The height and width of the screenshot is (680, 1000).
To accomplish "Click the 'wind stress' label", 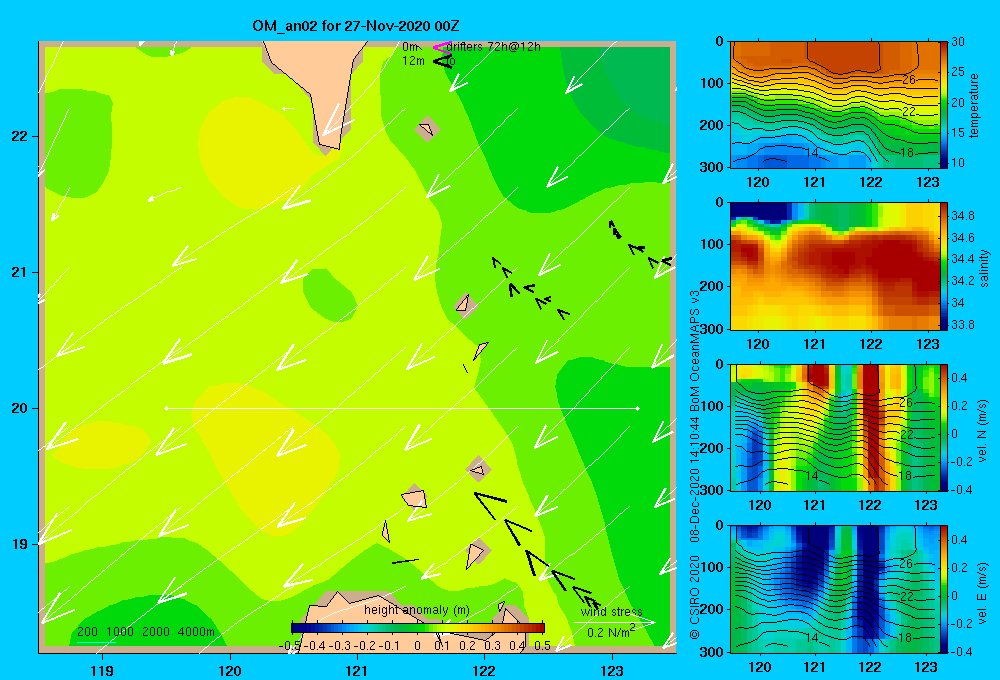I will 612,612.
